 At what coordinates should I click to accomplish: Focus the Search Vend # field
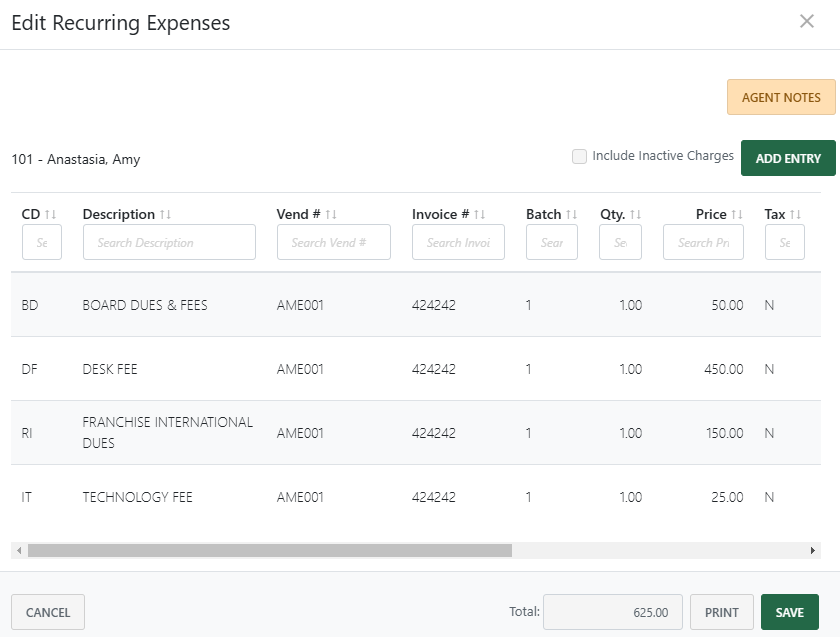click(334, 242)
